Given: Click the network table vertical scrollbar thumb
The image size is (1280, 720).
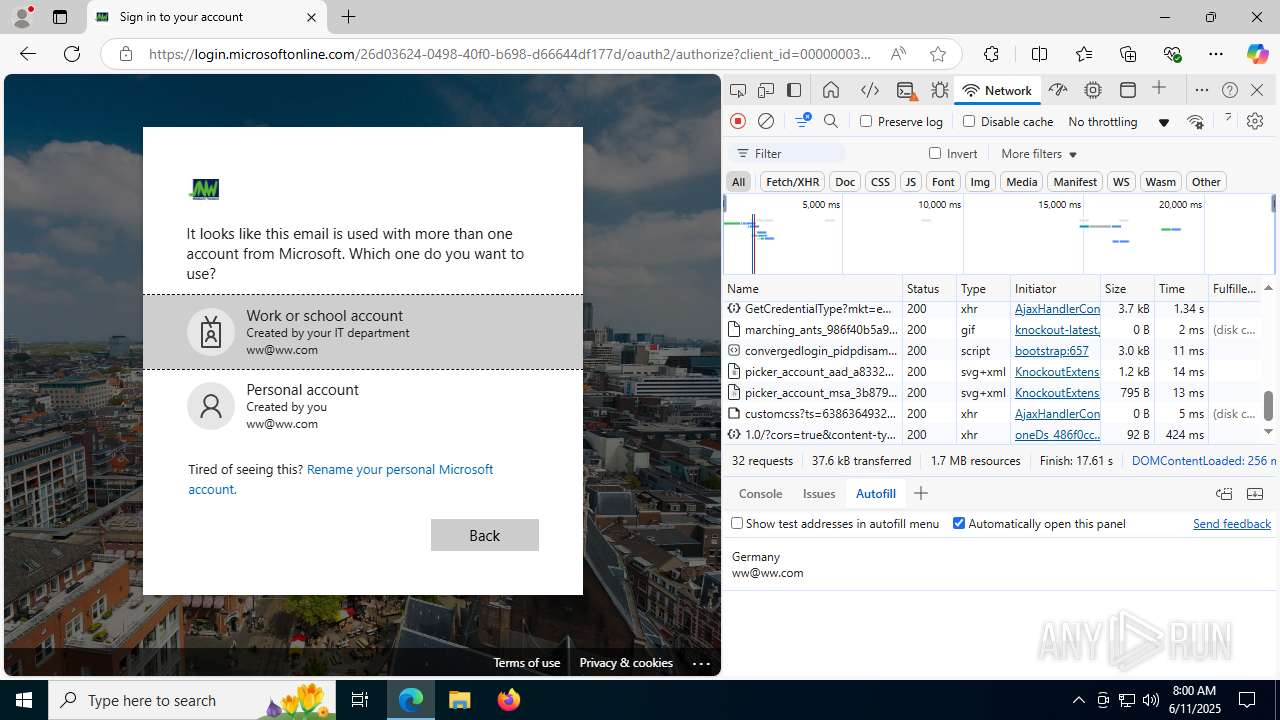Looking at the screenshot, I should point(1268,405).
